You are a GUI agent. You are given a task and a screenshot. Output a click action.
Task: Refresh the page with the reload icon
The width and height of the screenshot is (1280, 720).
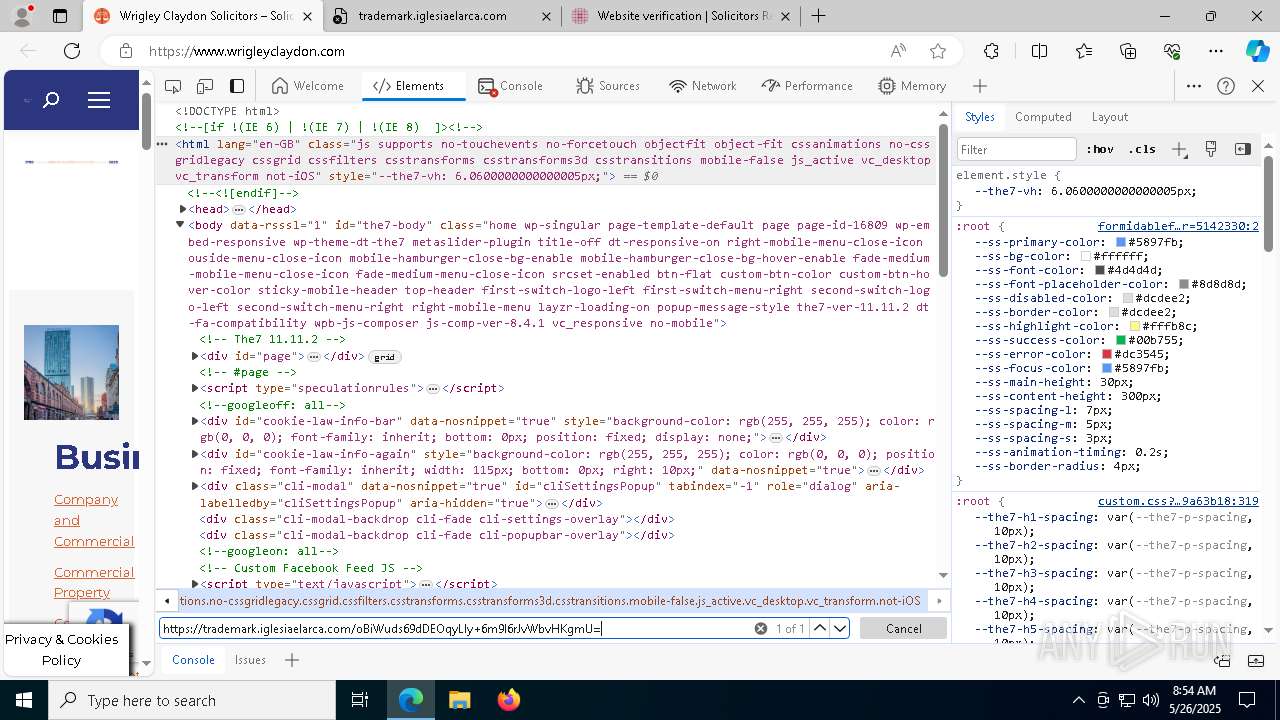tap(72, 51)
